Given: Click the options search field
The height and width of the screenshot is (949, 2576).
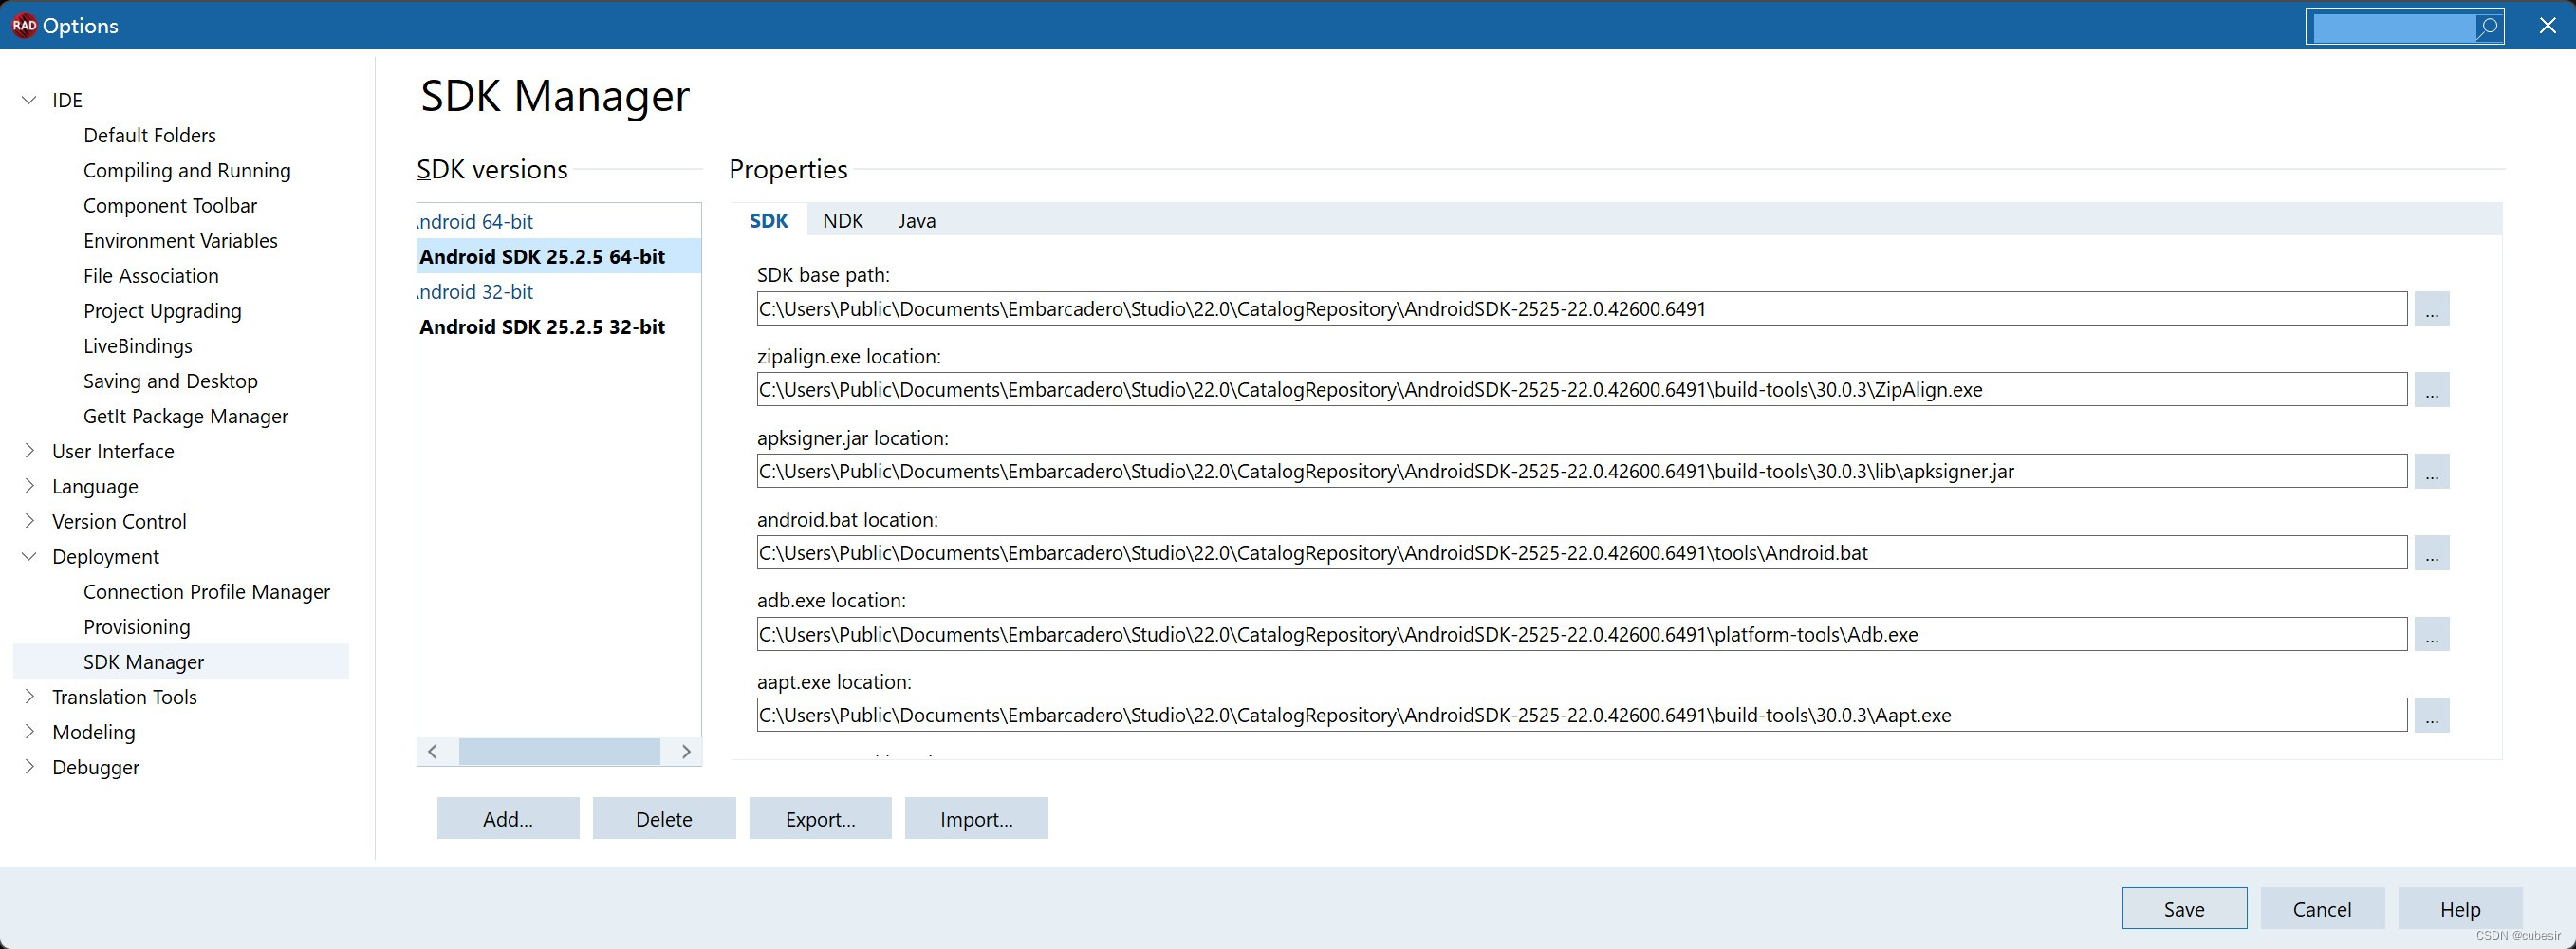Looking at the screenshot, I should pos(2393,27).
